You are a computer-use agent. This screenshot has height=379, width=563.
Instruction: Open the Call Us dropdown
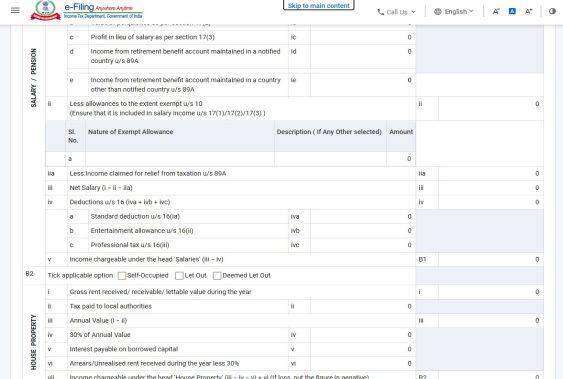(x=397, y=12)
